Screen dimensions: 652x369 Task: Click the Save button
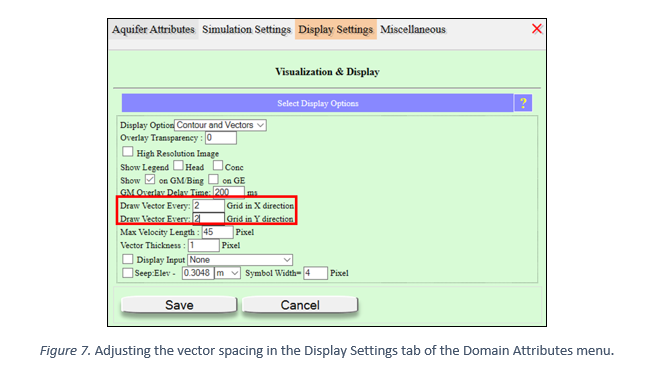(179, 305)
